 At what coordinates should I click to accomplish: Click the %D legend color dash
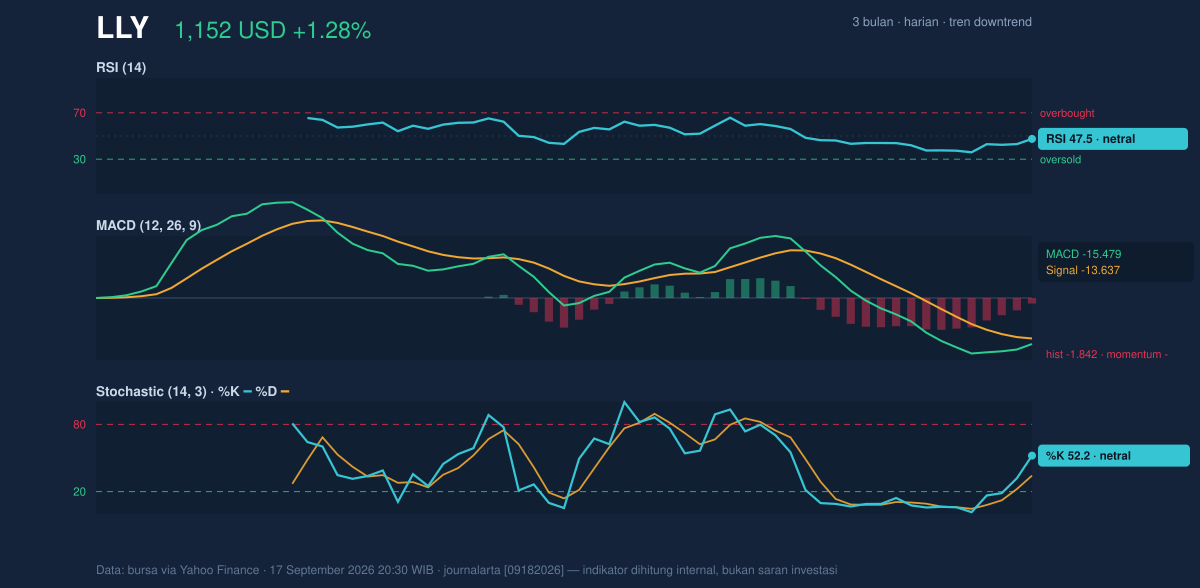pyautogui.click(x=285, y=392)
